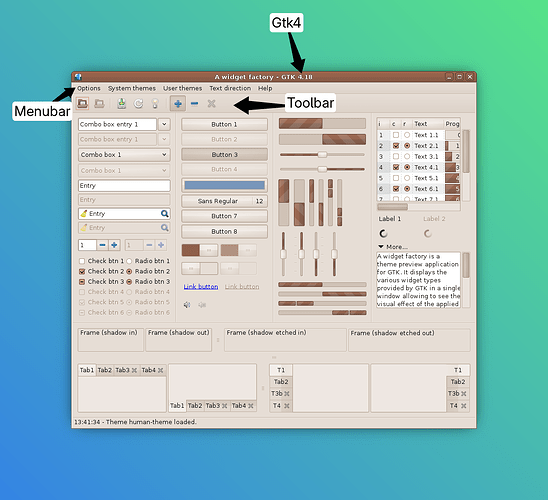The width and height of the screenshot is (548, 500).
Task: Follow the blue Link button
Action: point(201,287)
